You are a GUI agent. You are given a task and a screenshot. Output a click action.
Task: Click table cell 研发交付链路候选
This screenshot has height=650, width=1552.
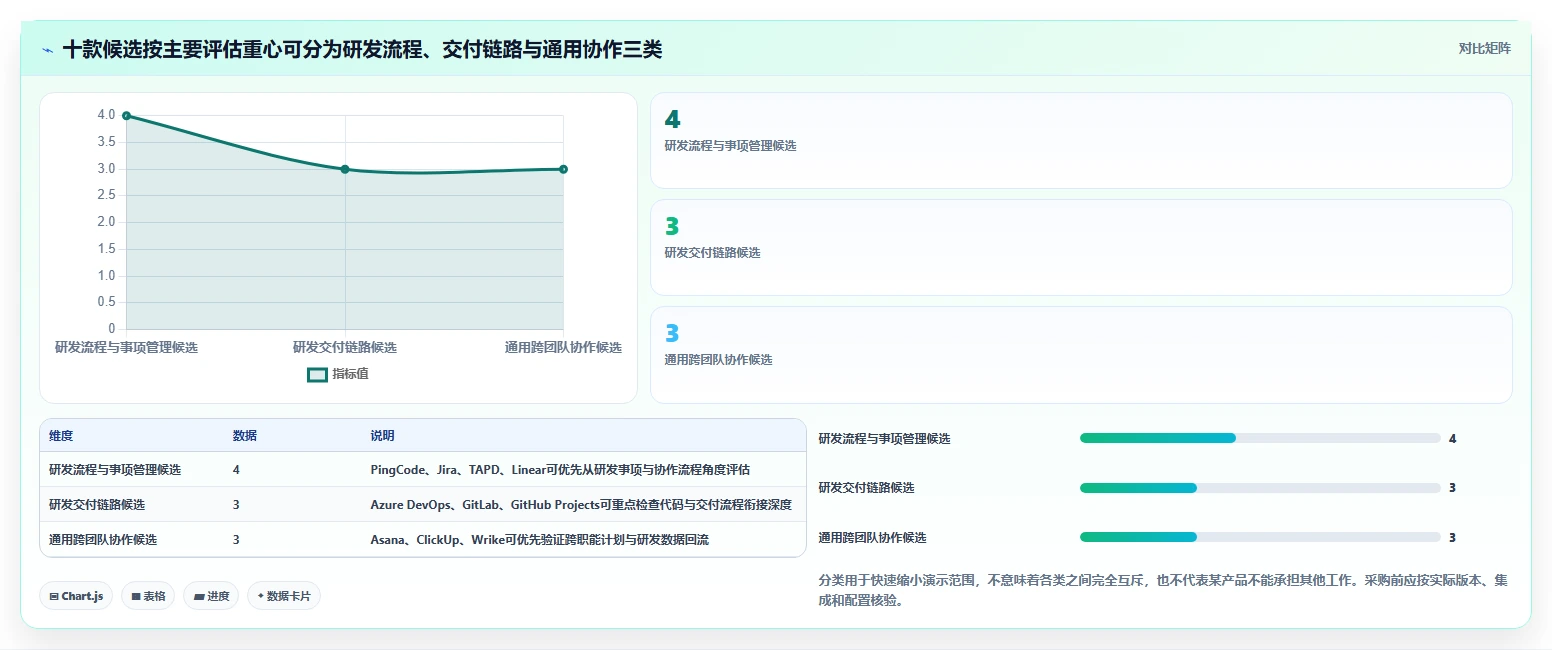[97, 504]
